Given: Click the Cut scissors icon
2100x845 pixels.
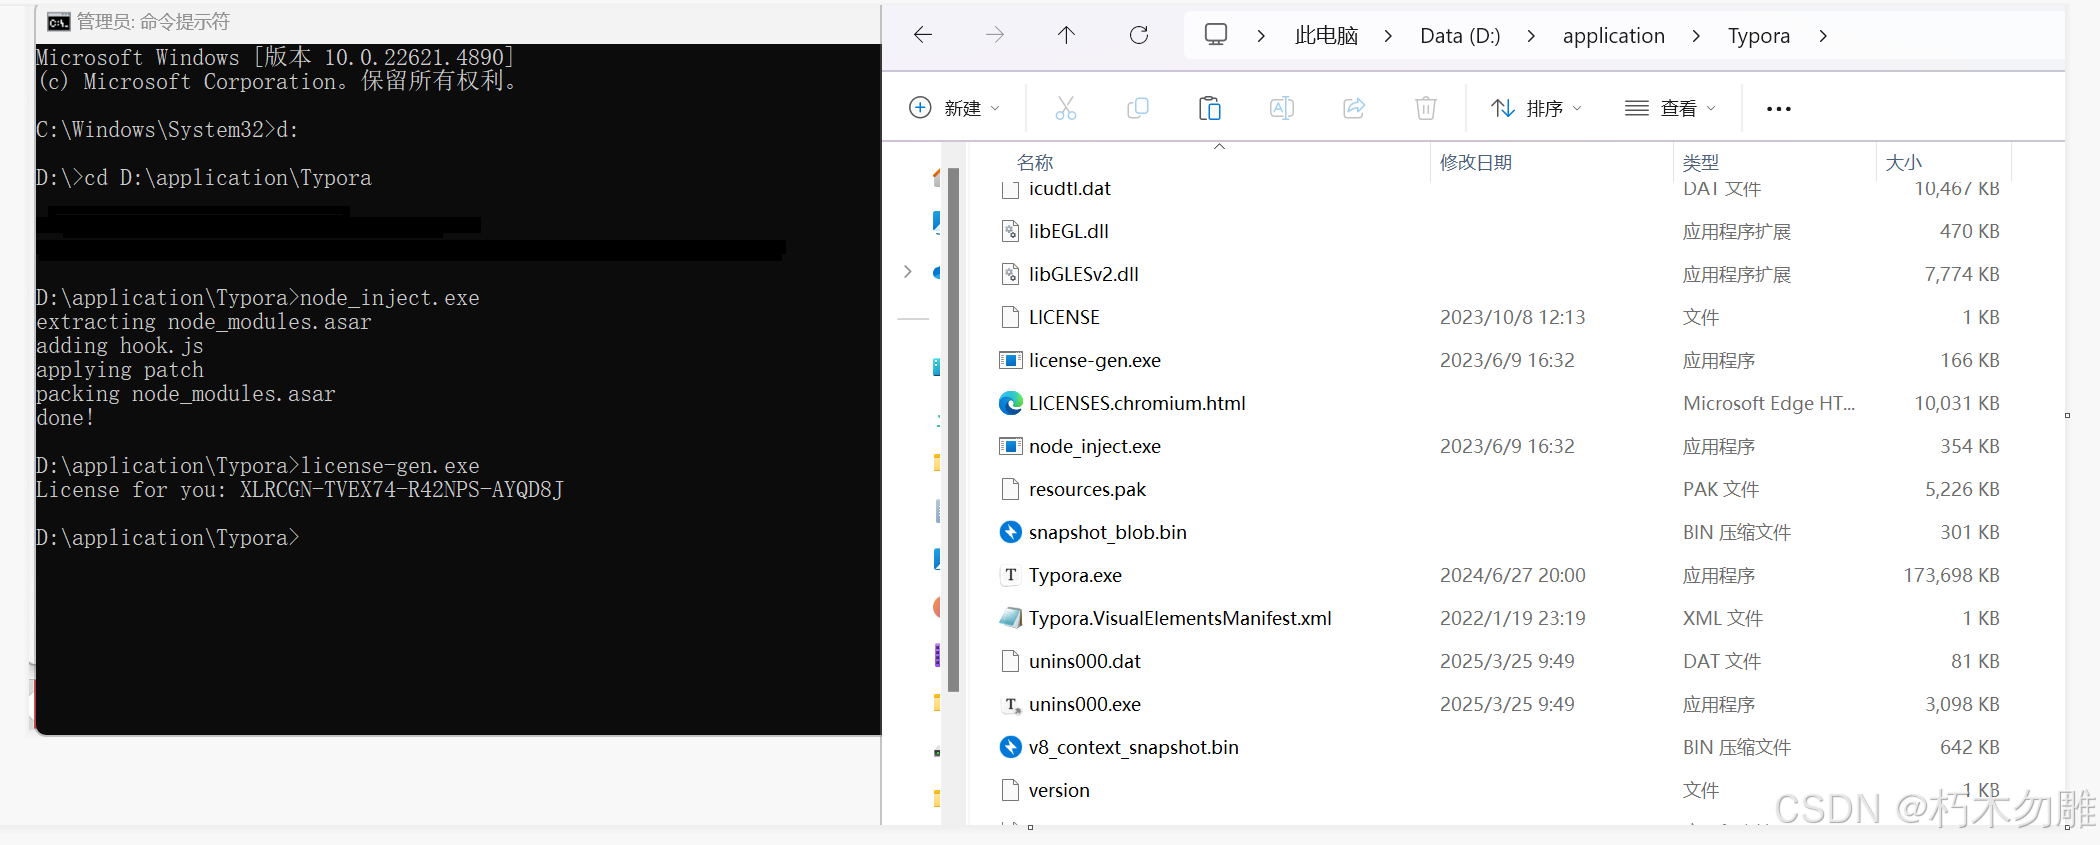Looking at the screenshot, I should tap(1065, 108).
